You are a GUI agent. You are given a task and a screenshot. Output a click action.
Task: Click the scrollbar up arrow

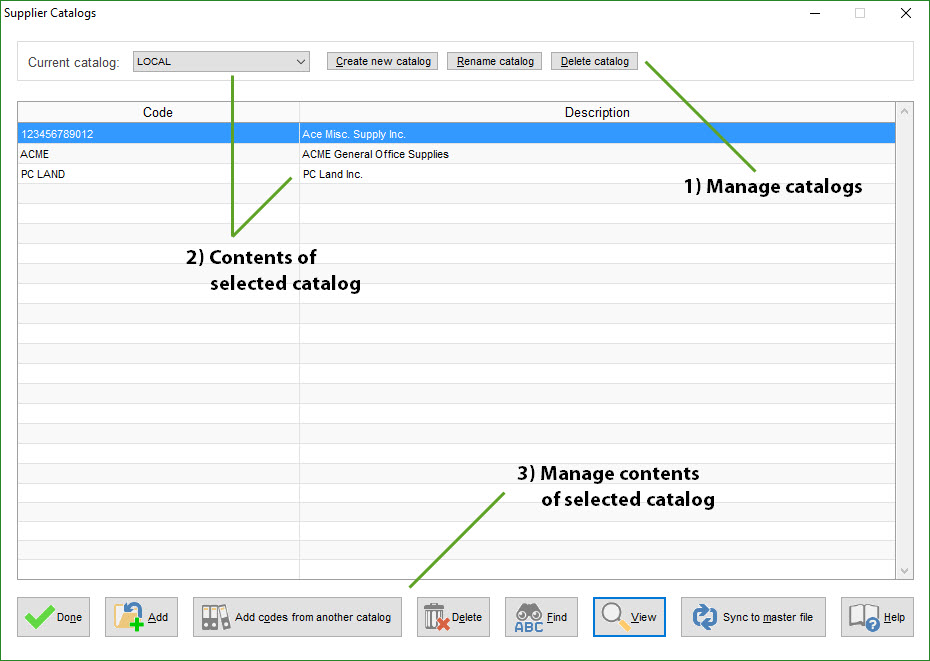point(905,112)
